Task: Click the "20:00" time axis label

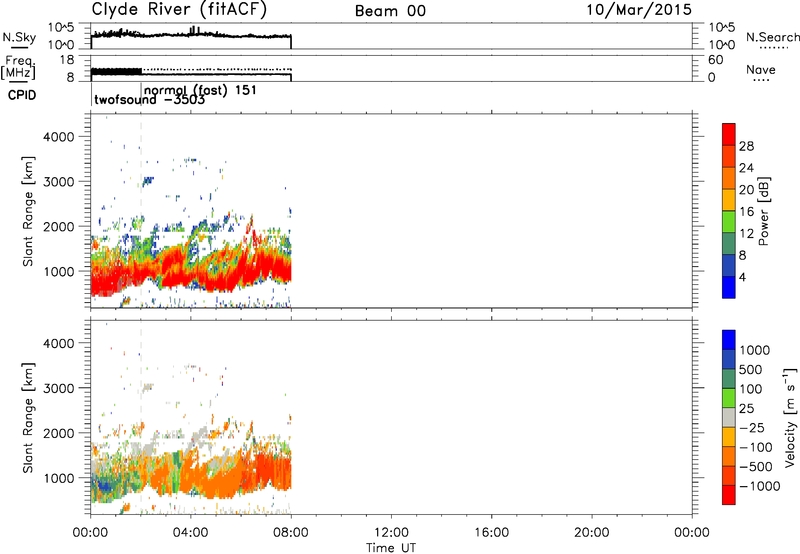Action: click(x=592, y=533)
